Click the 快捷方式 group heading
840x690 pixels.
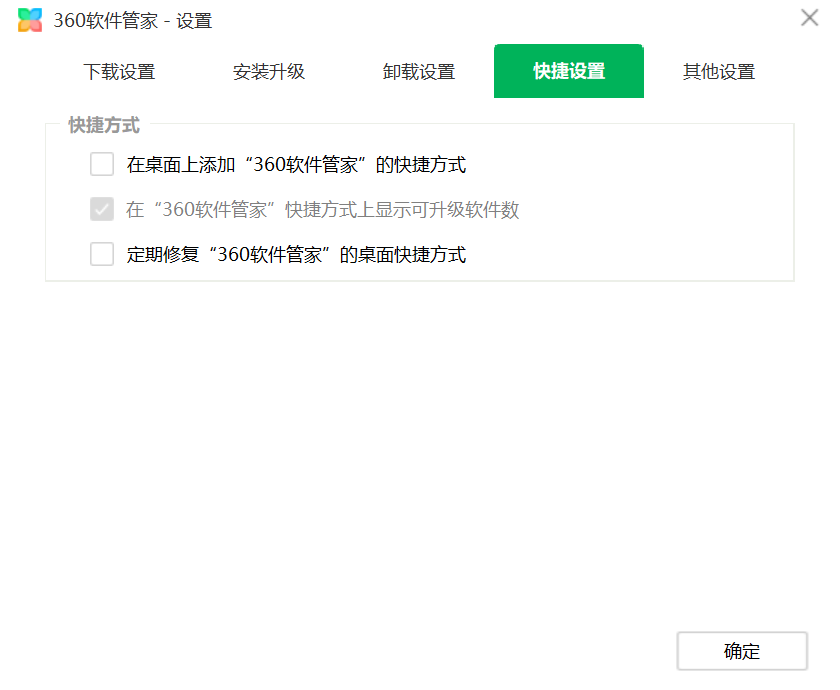point(104,125)
